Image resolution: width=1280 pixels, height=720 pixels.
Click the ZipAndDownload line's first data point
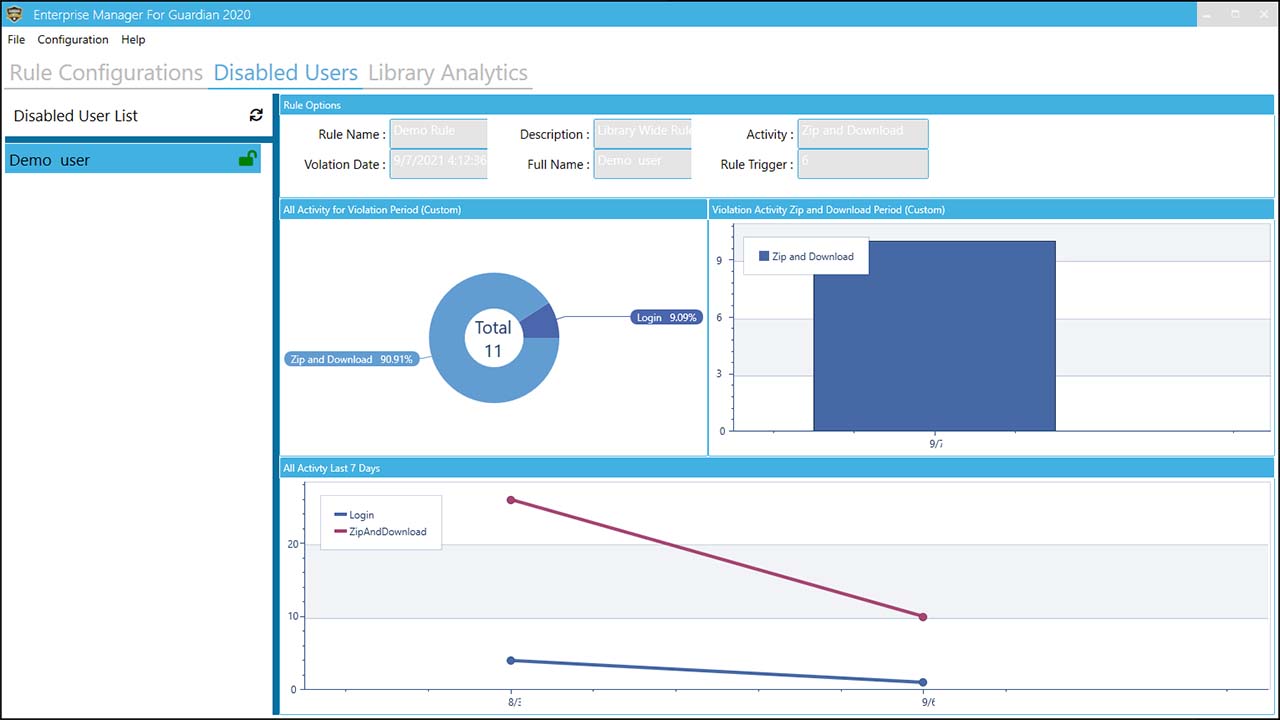click(x=511, y=500)
